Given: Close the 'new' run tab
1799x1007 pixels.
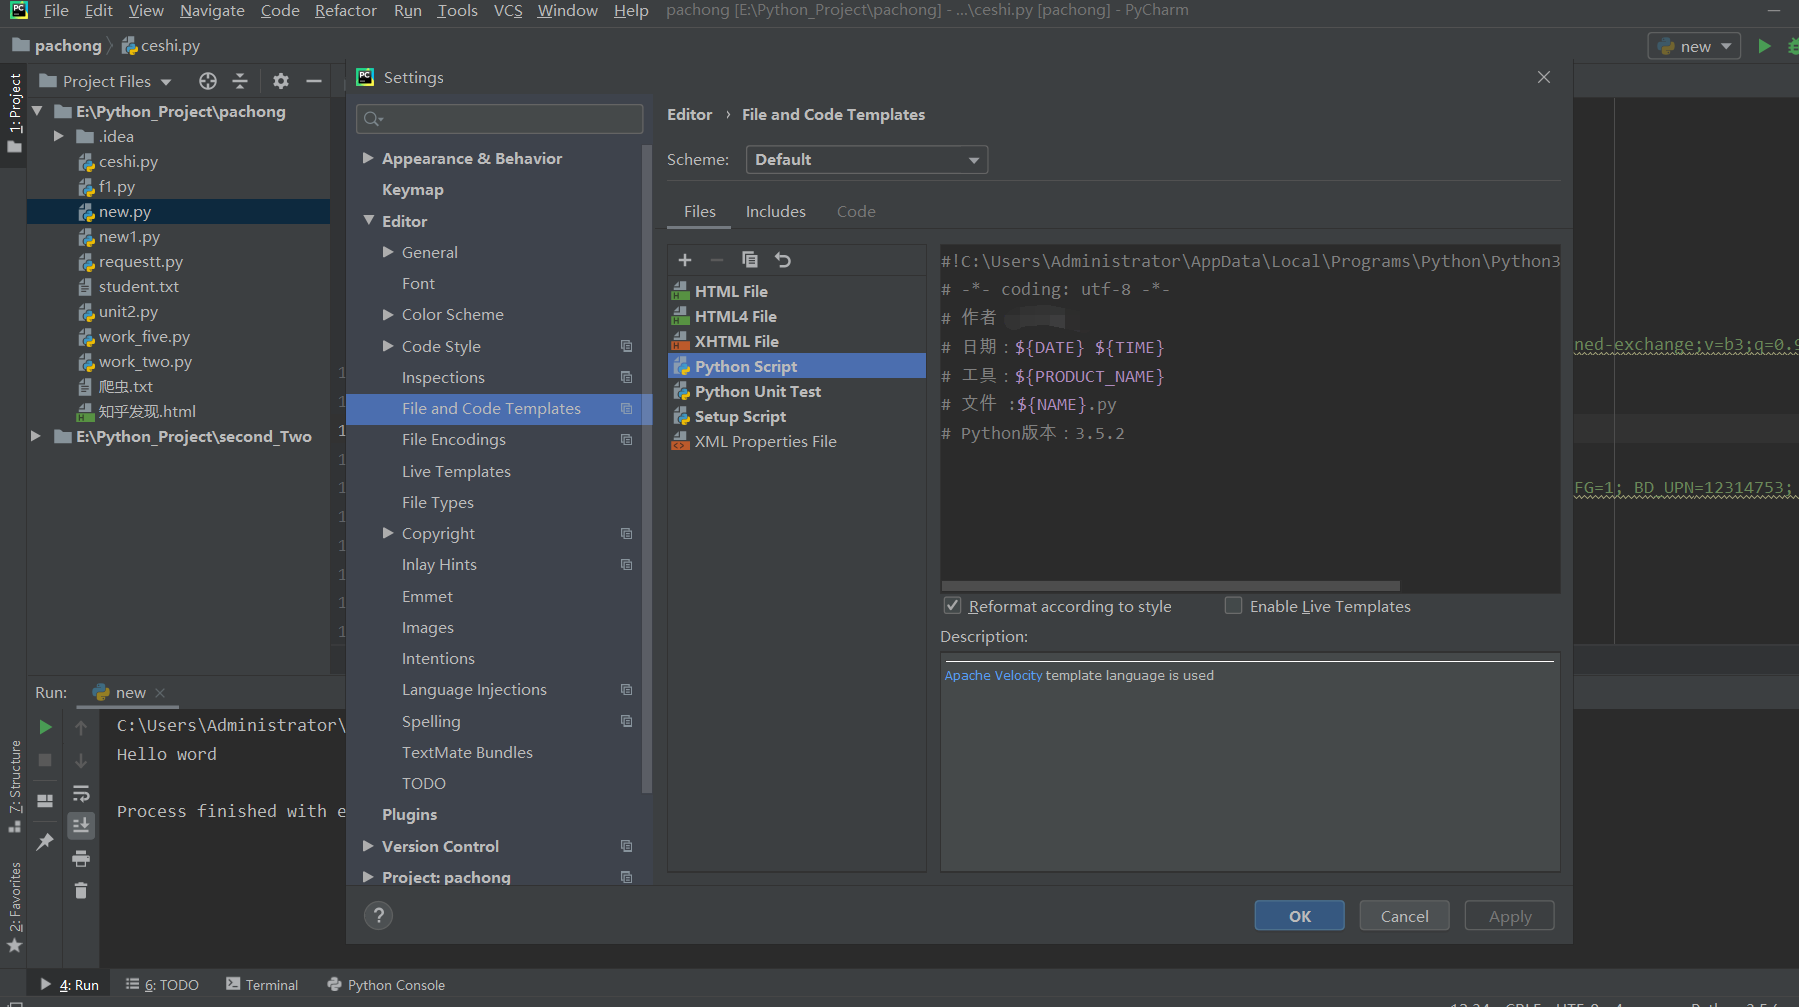Looking at the screenshot, I should 160,692.
